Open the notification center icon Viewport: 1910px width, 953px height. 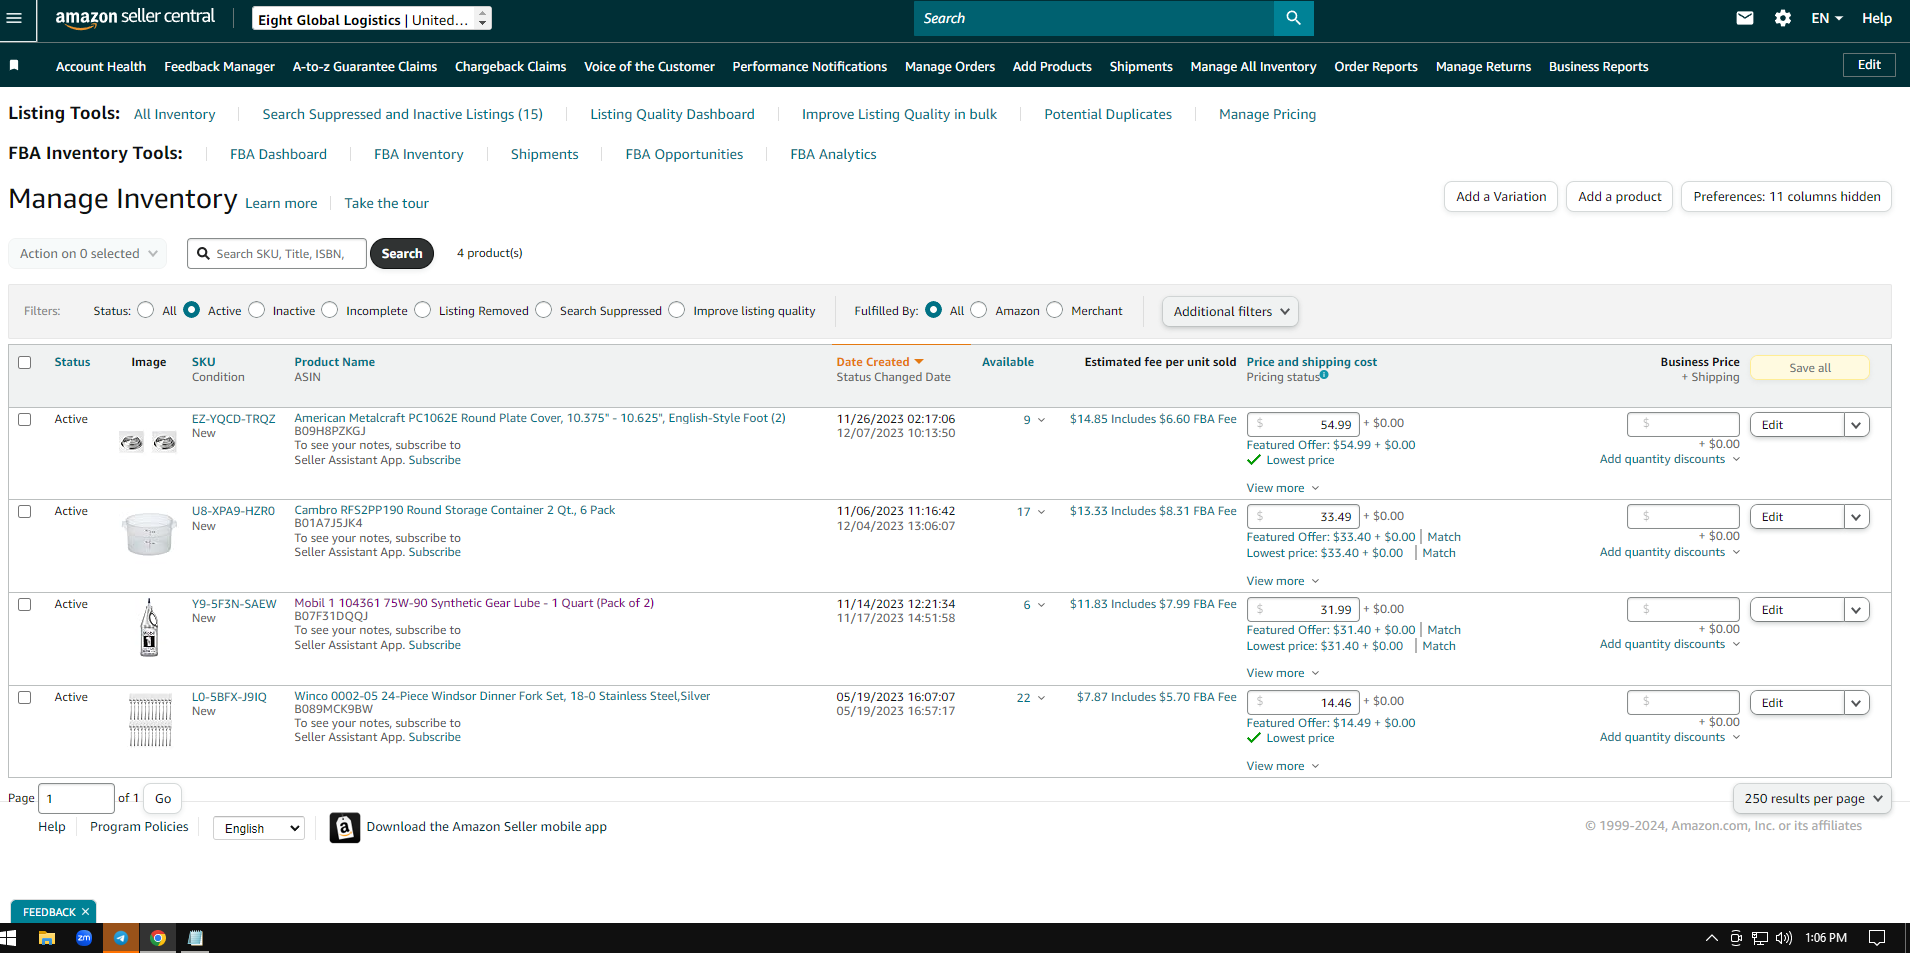(1877, 938)
